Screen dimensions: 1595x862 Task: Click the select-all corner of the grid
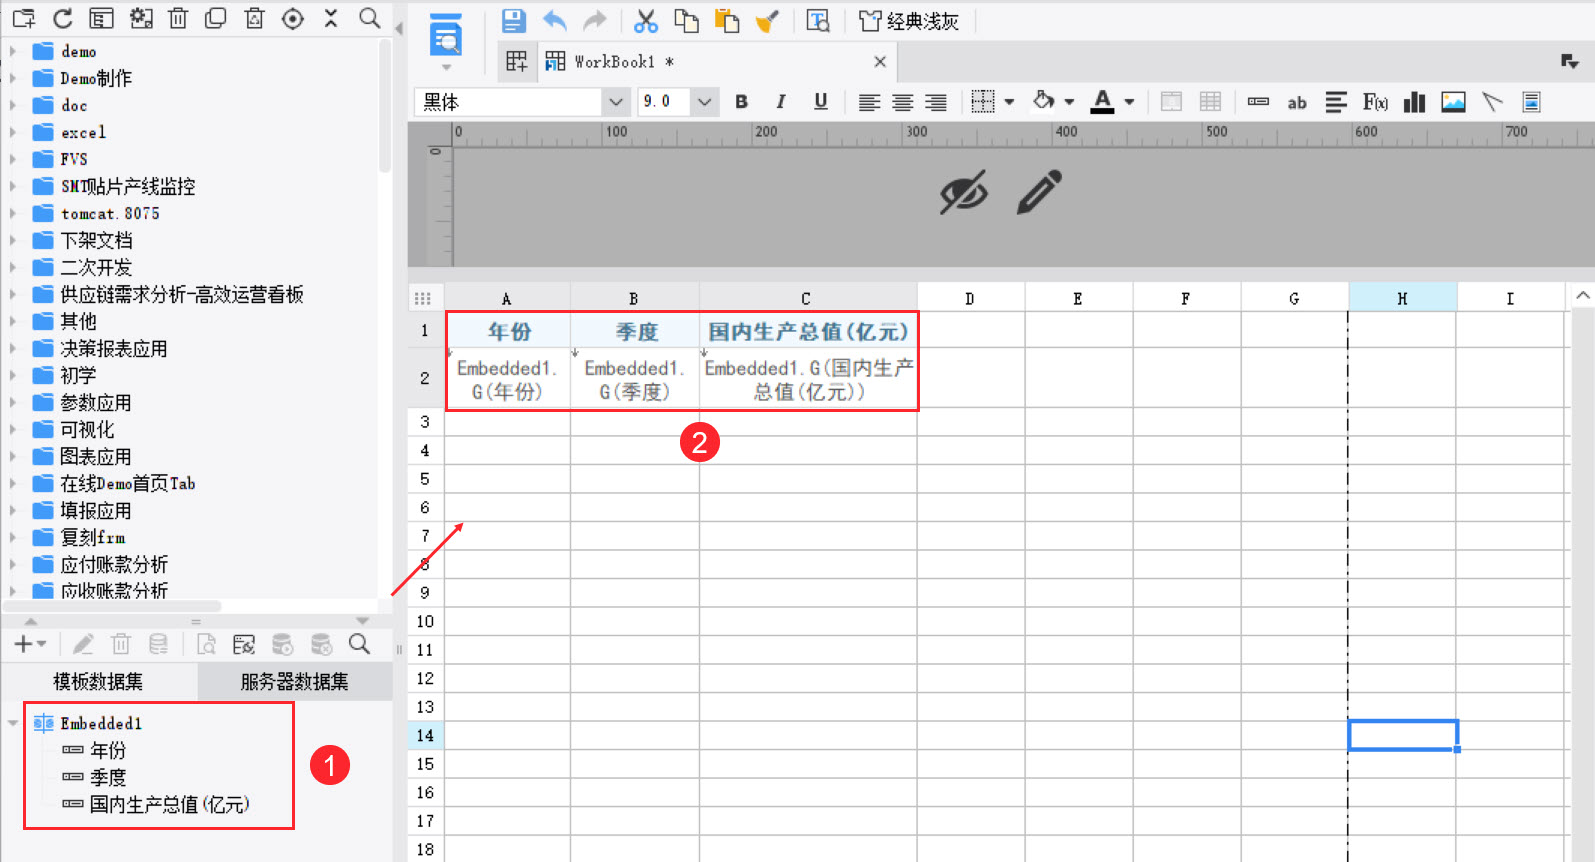coord(423,298)
